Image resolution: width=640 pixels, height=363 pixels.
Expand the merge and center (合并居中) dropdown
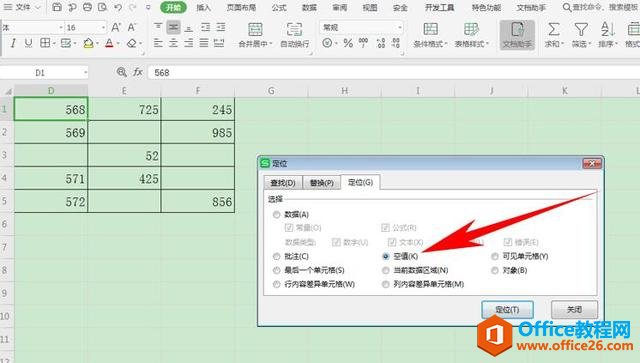[271, 43]
